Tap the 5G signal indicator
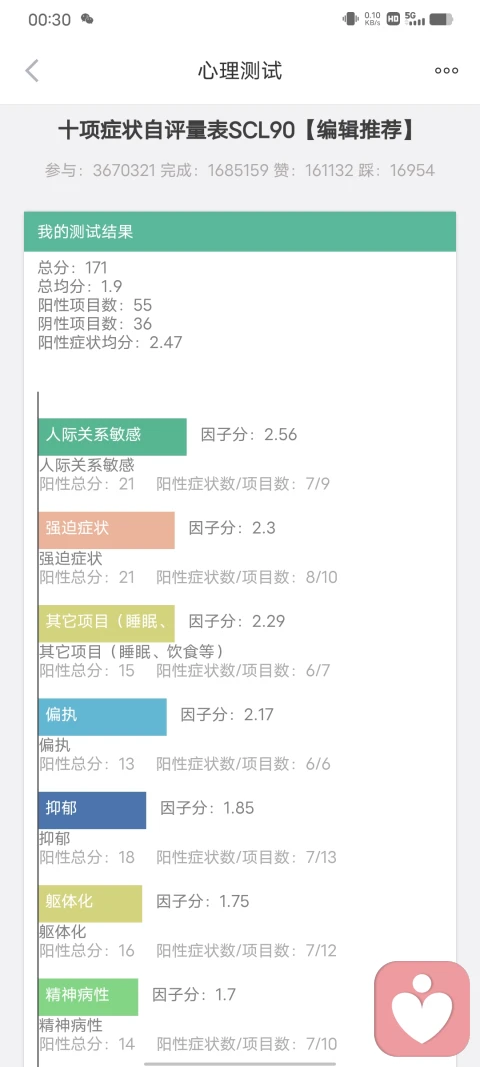The height and width of the screenshot is (1067, 480). tap(414, 19)
